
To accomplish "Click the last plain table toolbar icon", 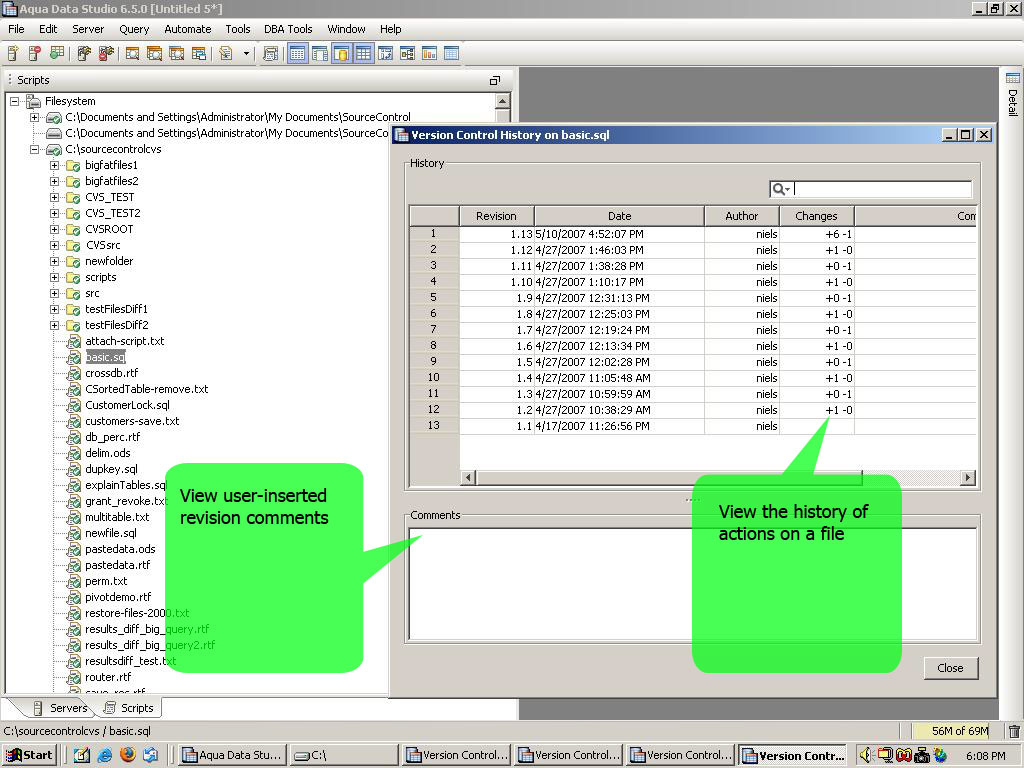I will click(451, 54).
